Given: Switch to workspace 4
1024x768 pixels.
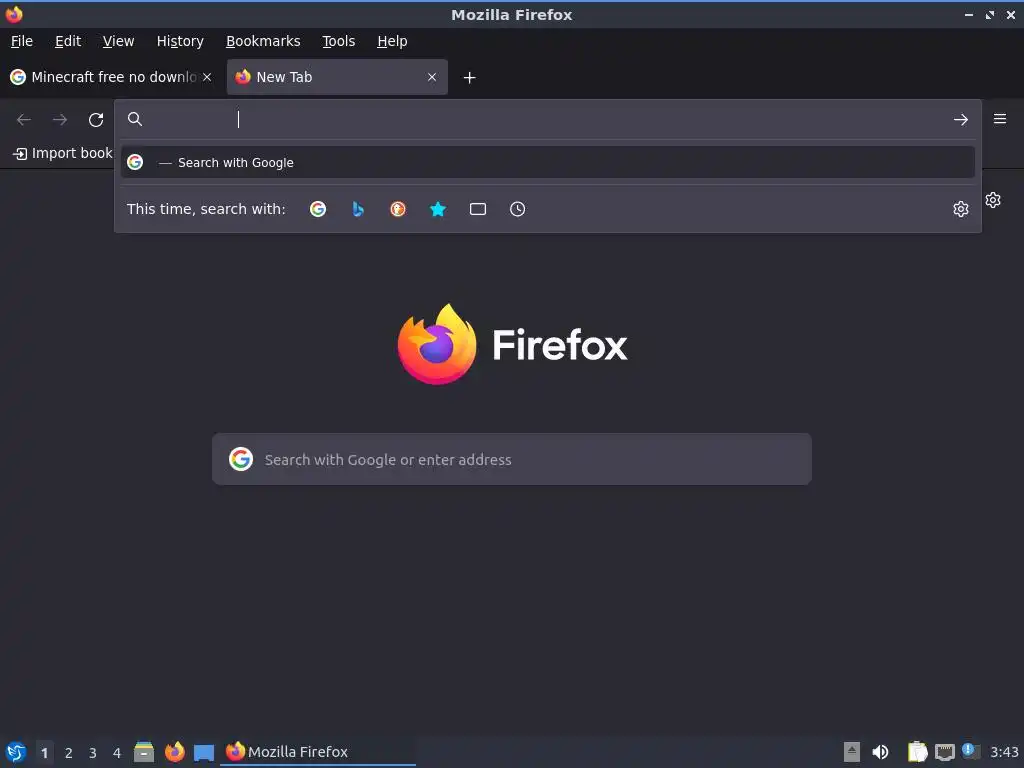Looking at the screenshot, I should pos(117,753).
